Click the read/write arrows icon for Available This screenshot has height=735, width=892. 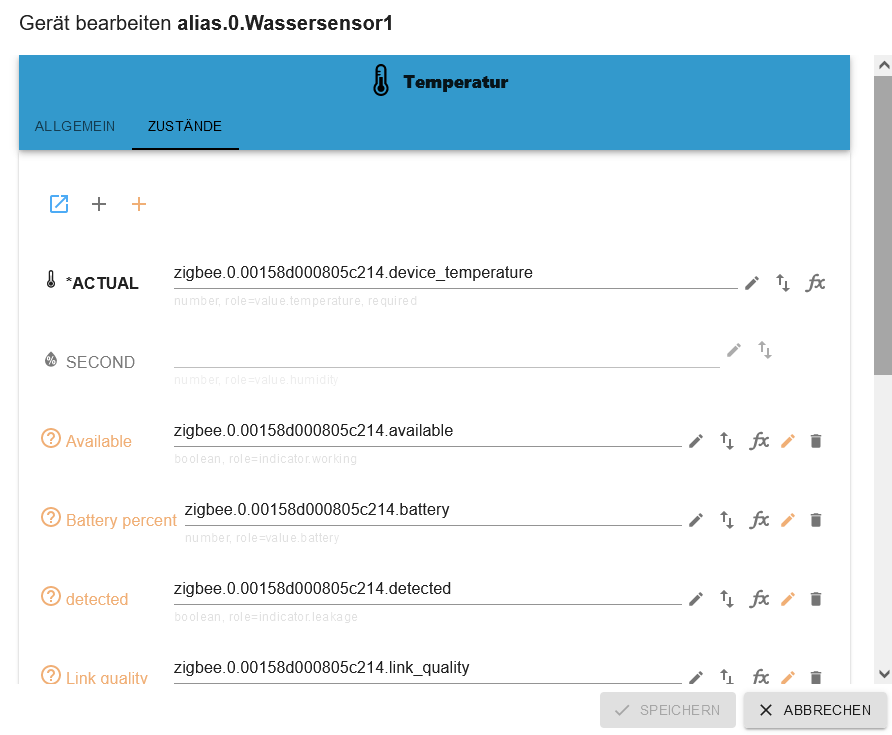coord(727,441)
